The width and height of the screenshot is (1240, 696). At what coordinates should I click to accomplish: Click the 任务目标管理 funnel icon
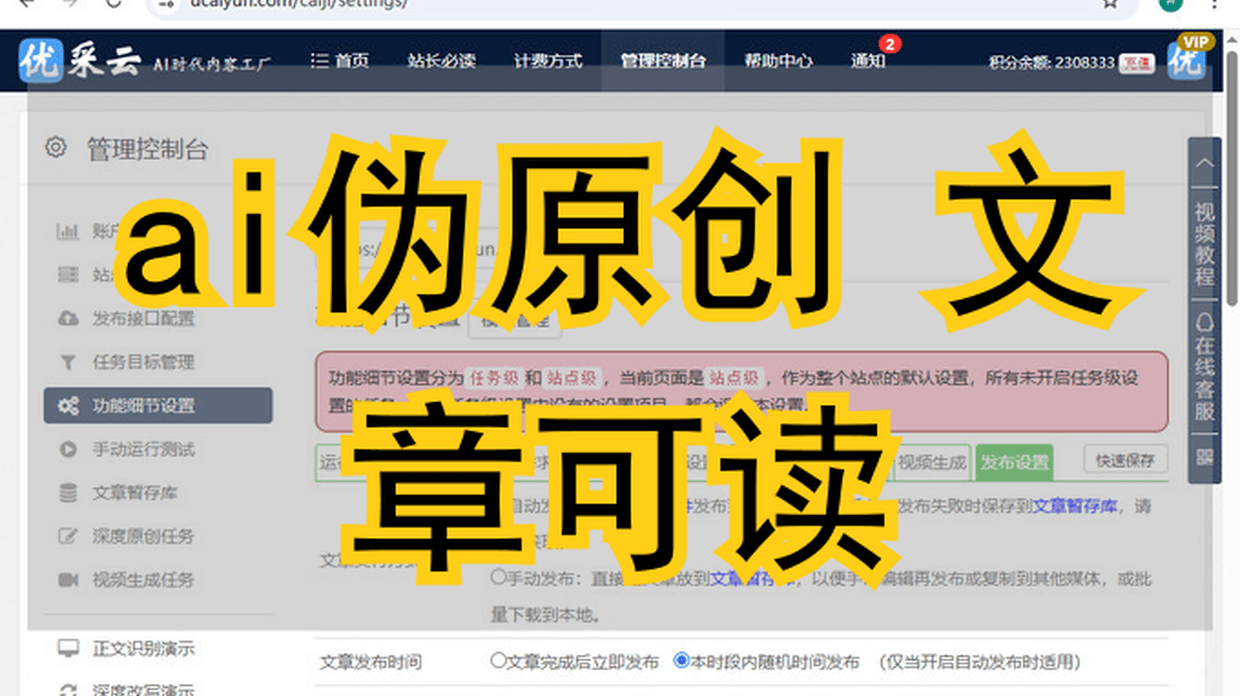(x=68, y=362)
